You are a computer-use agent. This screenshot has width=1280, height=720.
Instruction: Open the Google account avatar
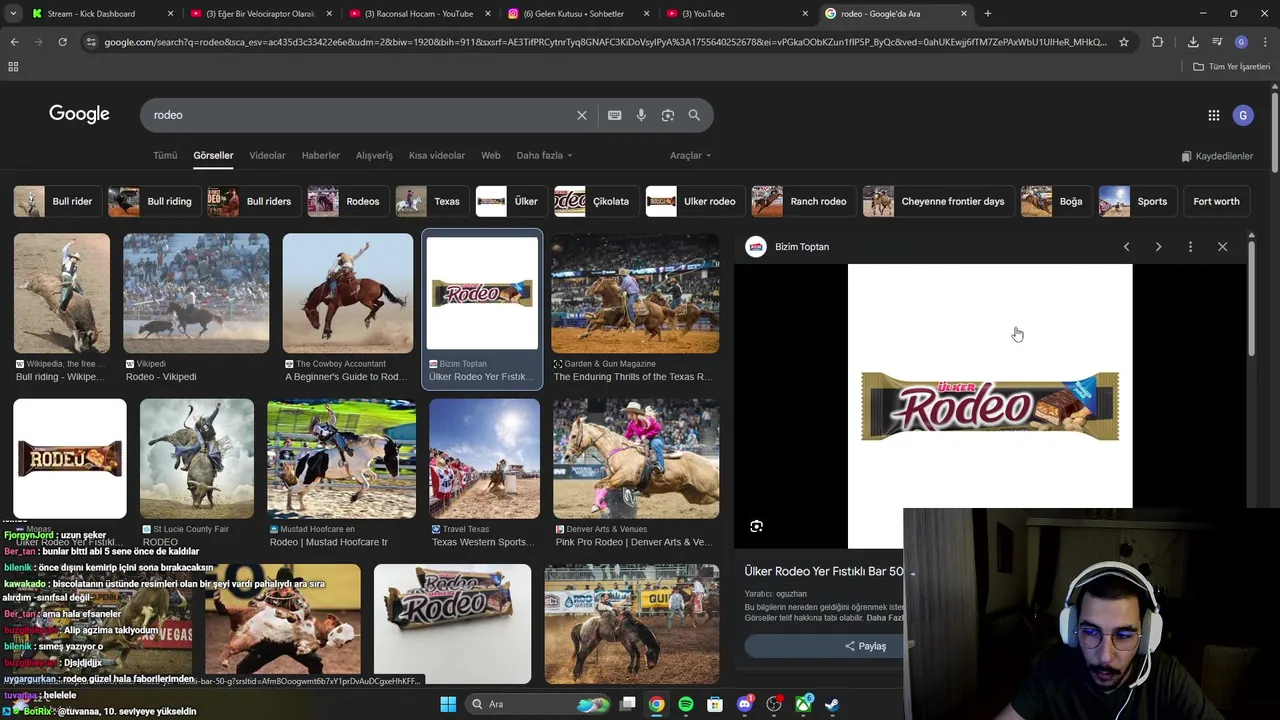click(x=1243, y=115)
